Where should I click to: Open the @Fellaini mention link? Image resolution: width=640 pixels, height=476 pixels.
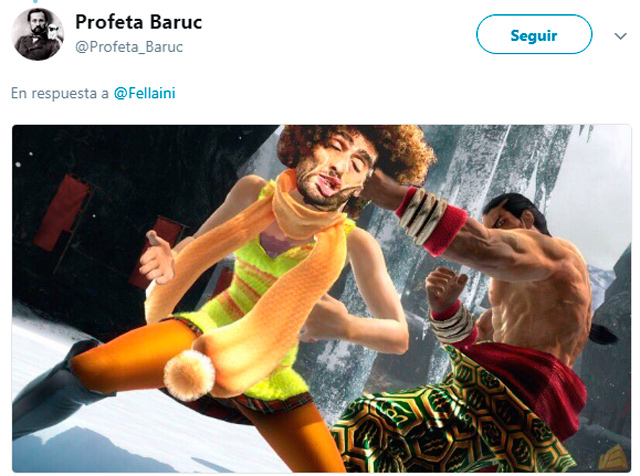tap(144, 93)
